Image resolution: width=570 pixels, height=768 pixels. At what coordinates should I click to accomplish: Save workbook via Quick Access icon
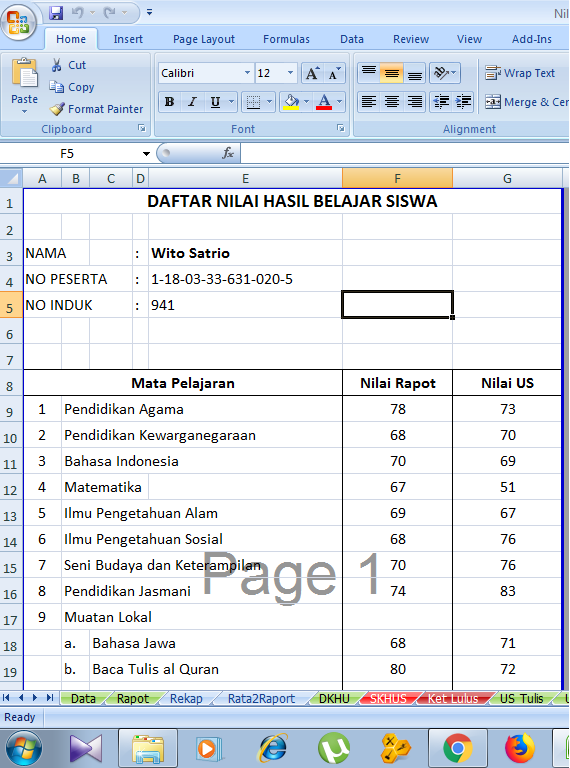pos(56,13)
